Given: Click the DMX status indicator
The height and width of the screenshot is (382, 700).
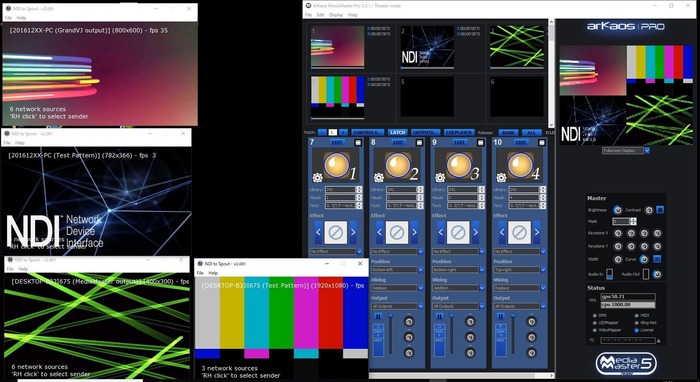Looking at the screenshot, I should tap(595, 315).
